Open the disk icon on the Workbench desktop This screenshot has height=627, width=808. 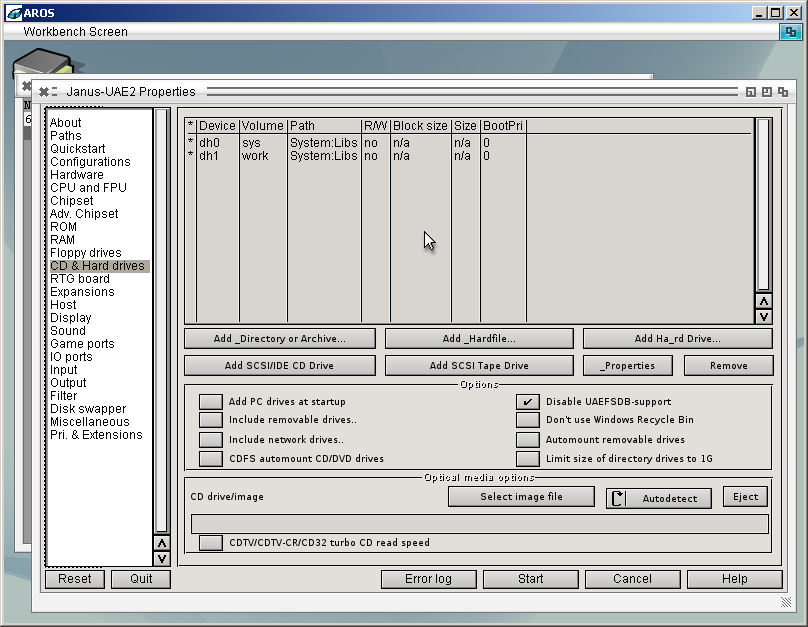click(44, 63)
